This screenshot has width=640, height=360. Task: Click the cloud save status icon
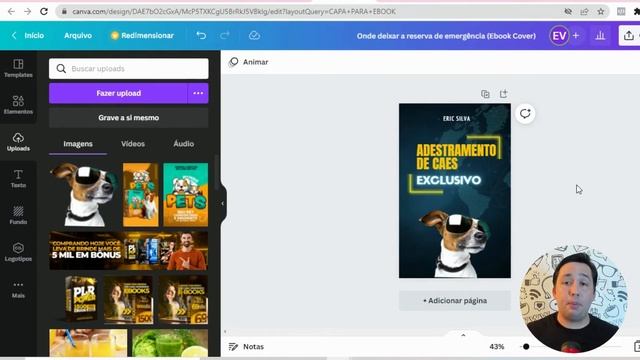pos(254,36)
